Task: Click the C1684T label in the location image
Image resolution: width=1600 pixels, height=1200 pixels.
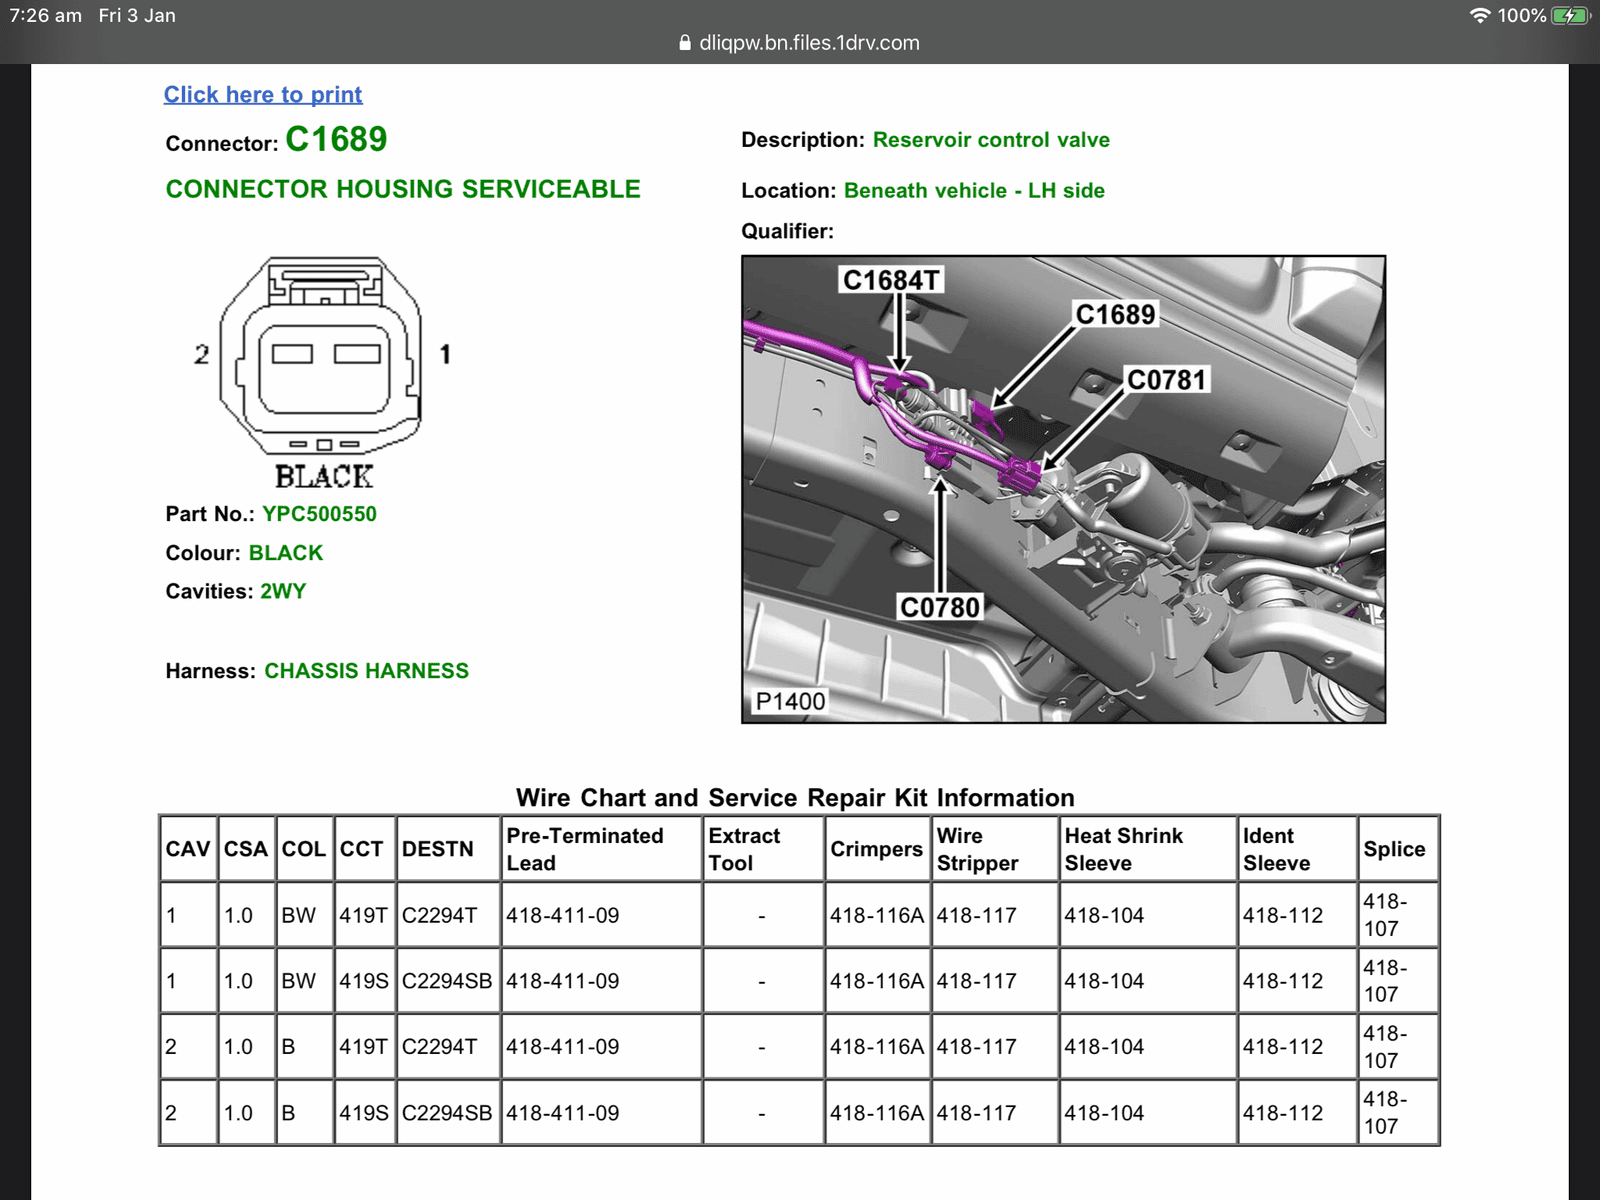Action: point(891,280)
